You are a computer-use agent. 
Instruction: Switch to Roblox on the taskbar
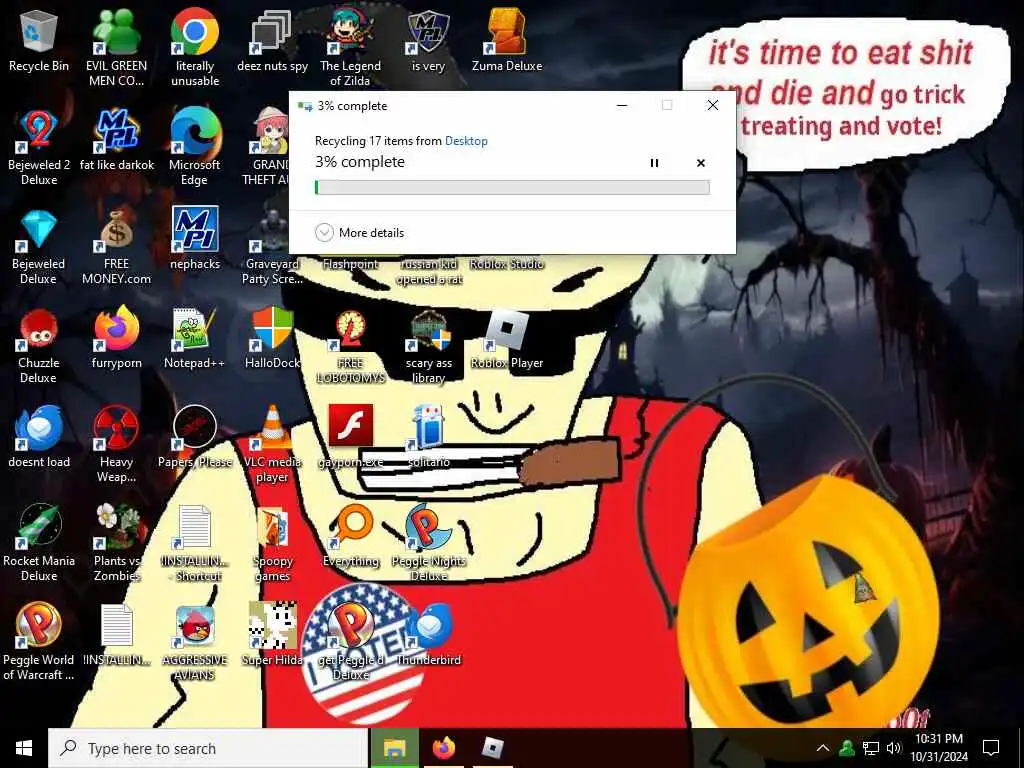pos(493,748)
